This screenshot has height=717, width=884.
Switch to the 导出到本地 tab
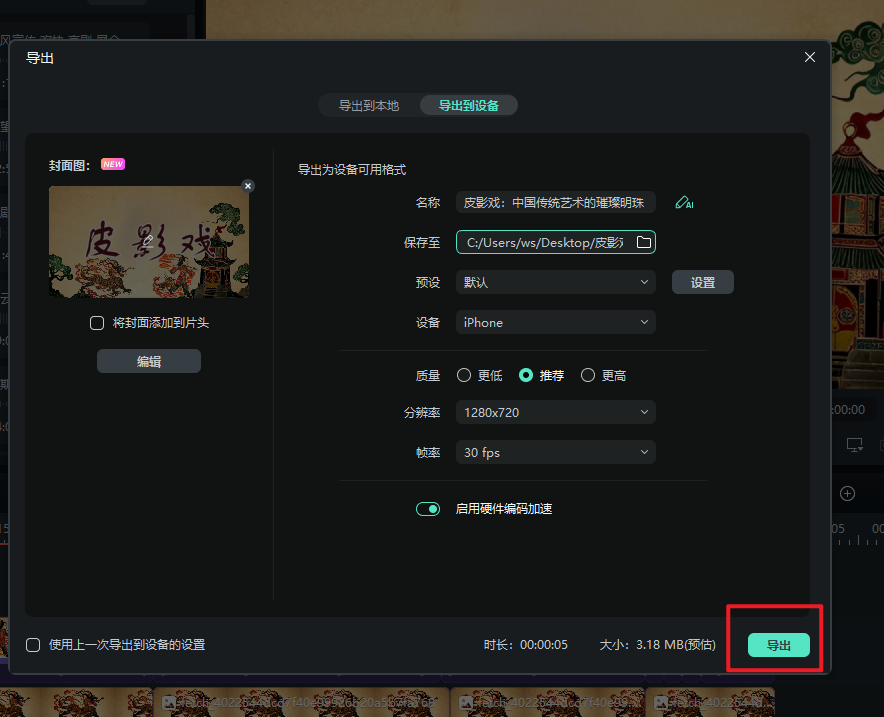click(369, 106)
